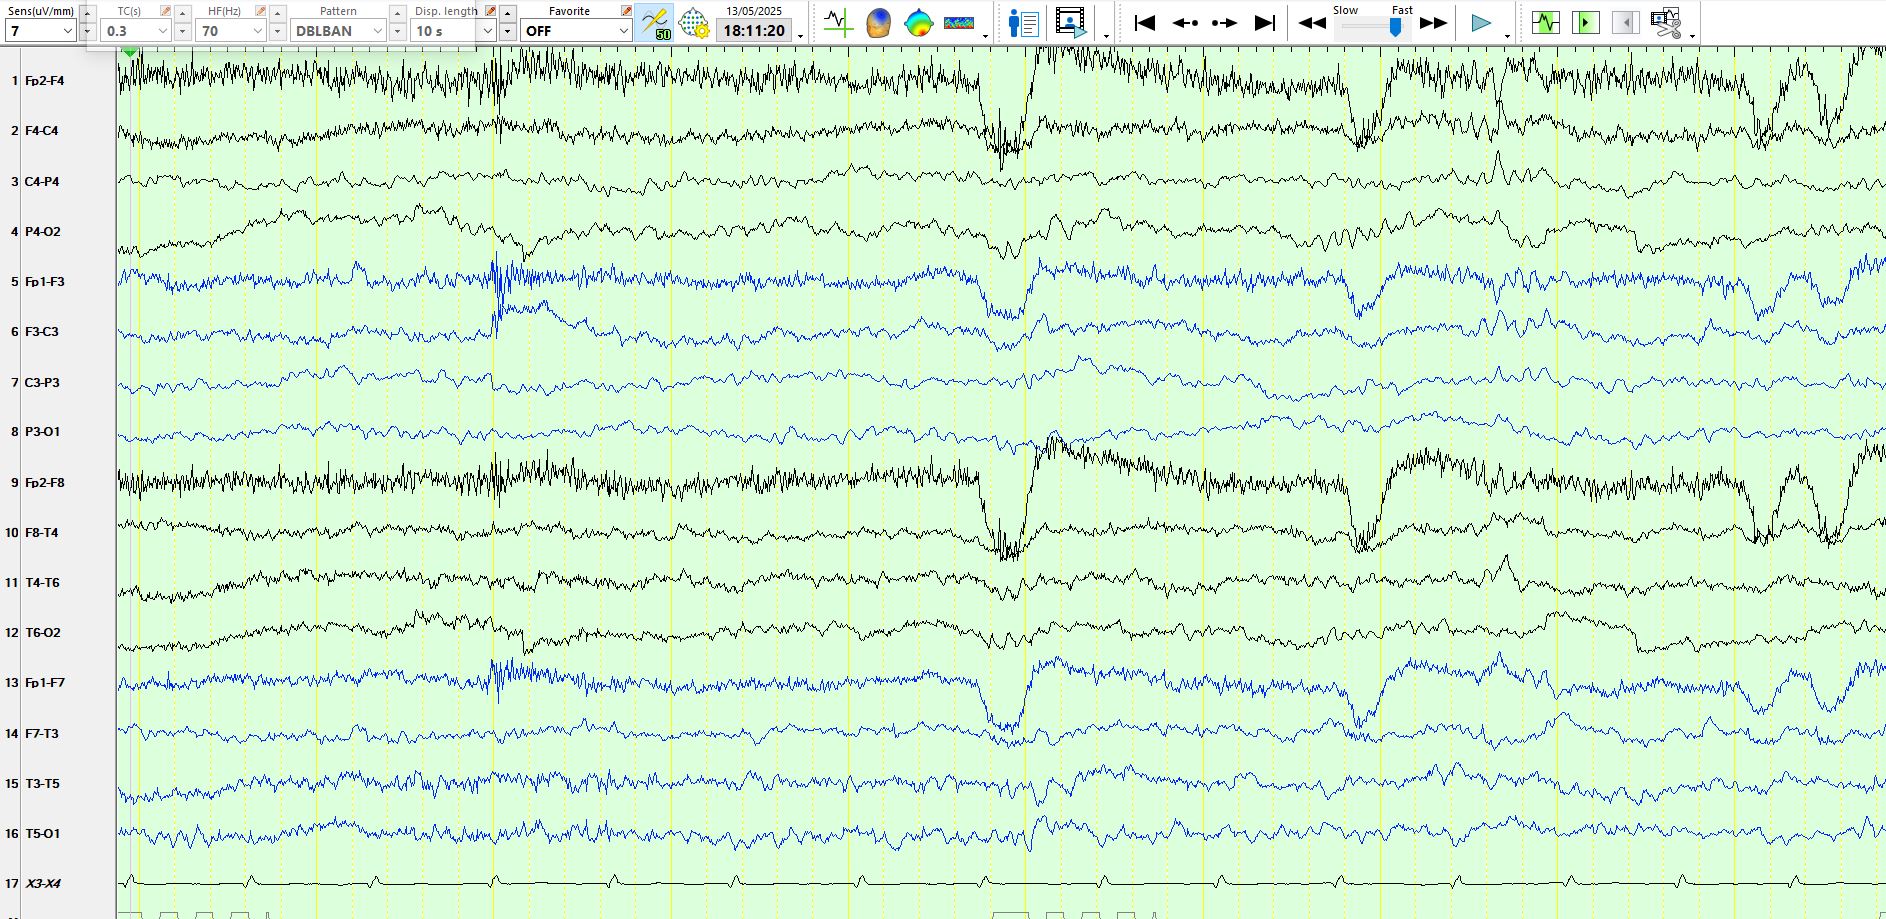Open the patient information panel
1886x919 pixels.
[1023, 23]
